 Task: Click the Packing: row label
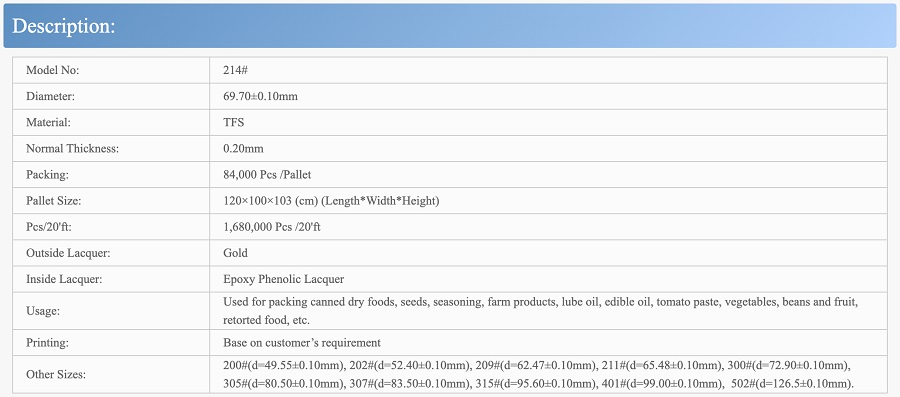(48, 175)
